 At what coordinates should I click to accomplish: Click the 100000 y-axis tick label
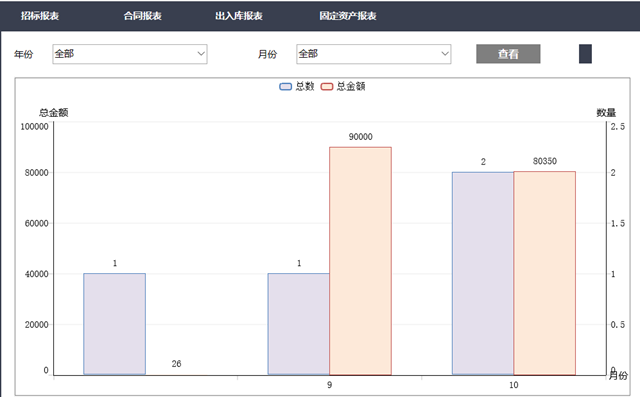(x=35, y=126)
